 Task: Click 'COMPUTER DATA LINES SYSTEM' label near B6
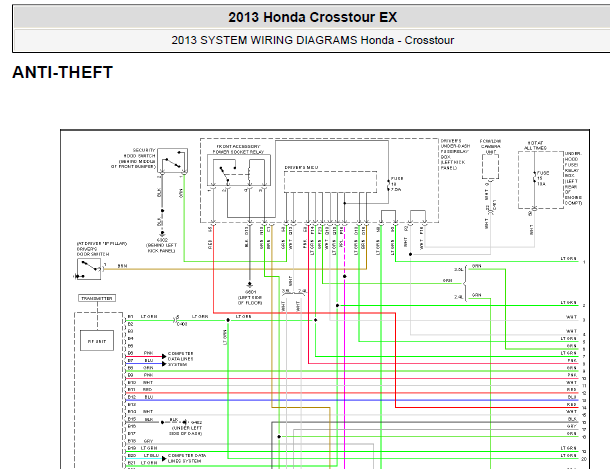pyautogui.click(x=181, y=359)
